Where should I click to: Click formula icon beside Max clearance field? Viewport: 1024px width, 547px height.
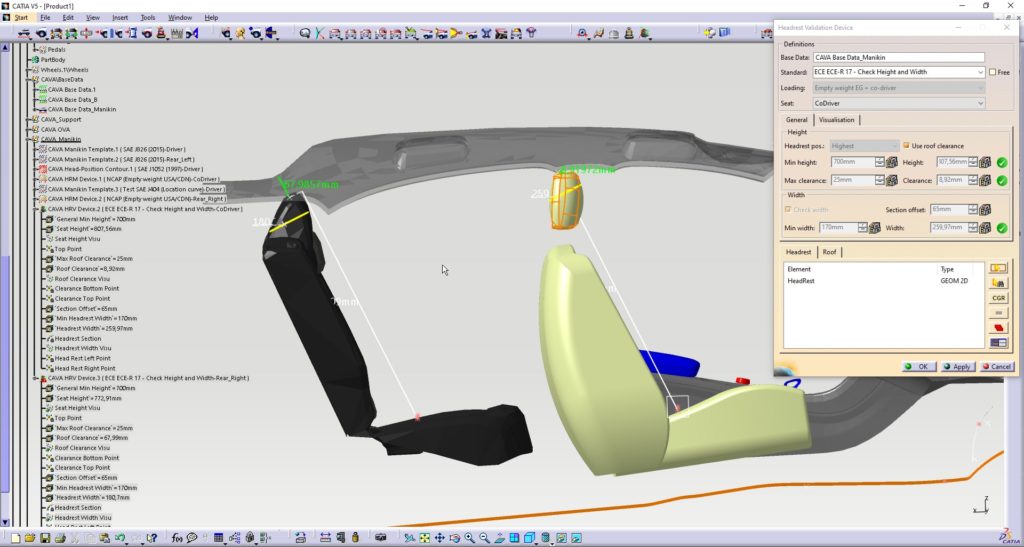[891, 180]
